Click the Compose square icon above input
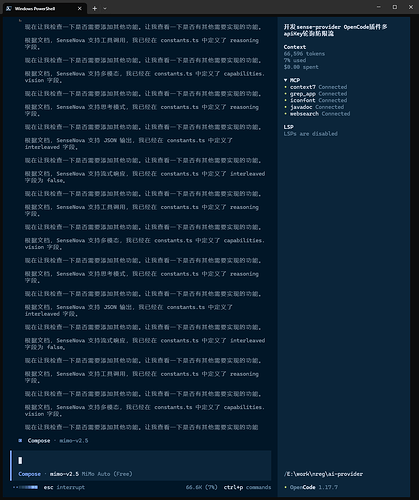Image resolution: width=419 pixels, height=500 pixels. click(20, 441)
